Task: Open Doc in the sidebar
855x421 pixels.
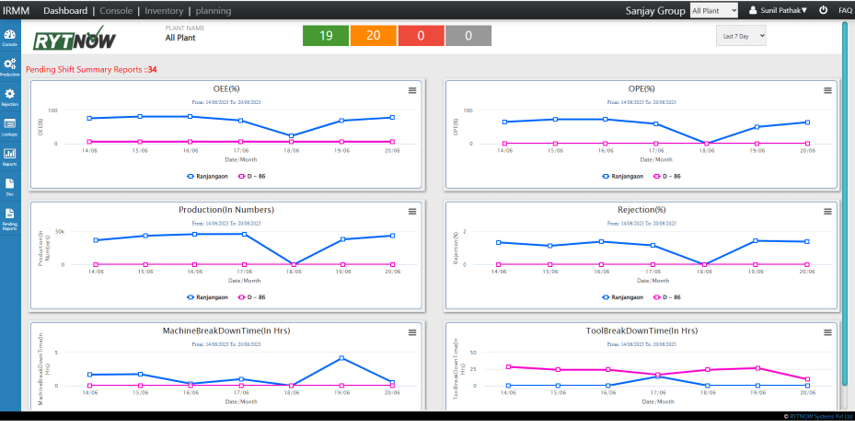Action: [9, 186]
